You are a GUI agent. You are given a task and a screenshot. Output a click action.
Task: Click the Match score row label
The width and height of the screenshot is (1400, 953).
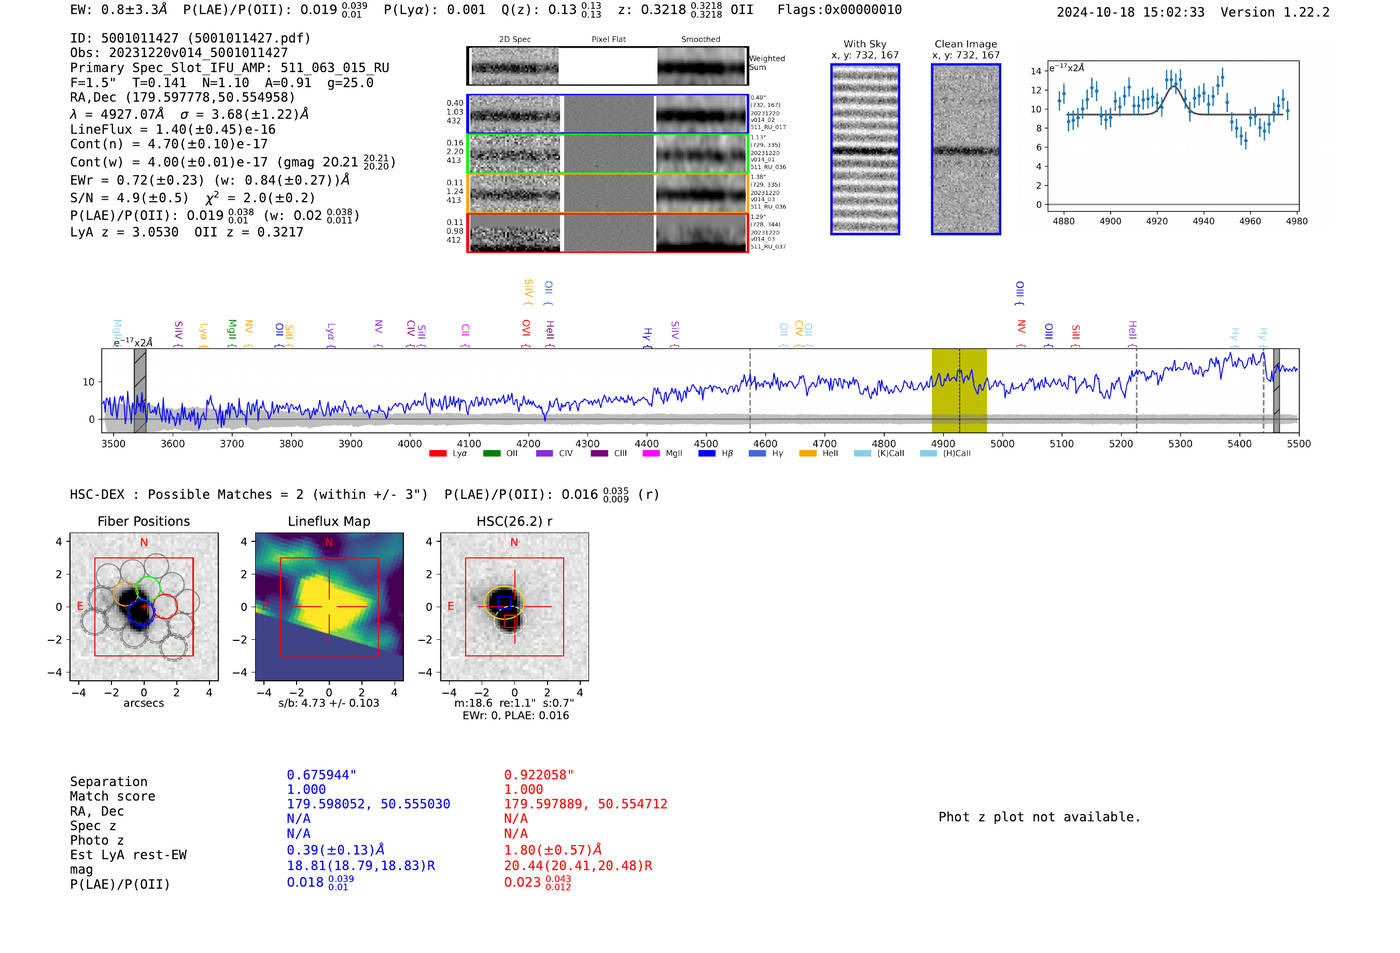pyautogui.click(x=113, y=797)
